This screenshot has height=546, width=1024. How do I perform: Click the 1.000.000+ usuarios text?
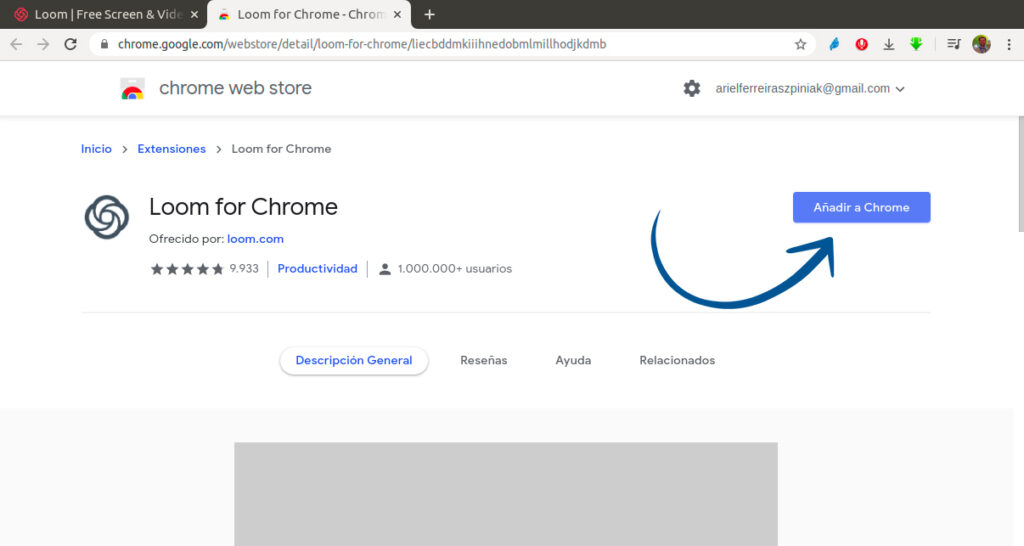point(455,269)
